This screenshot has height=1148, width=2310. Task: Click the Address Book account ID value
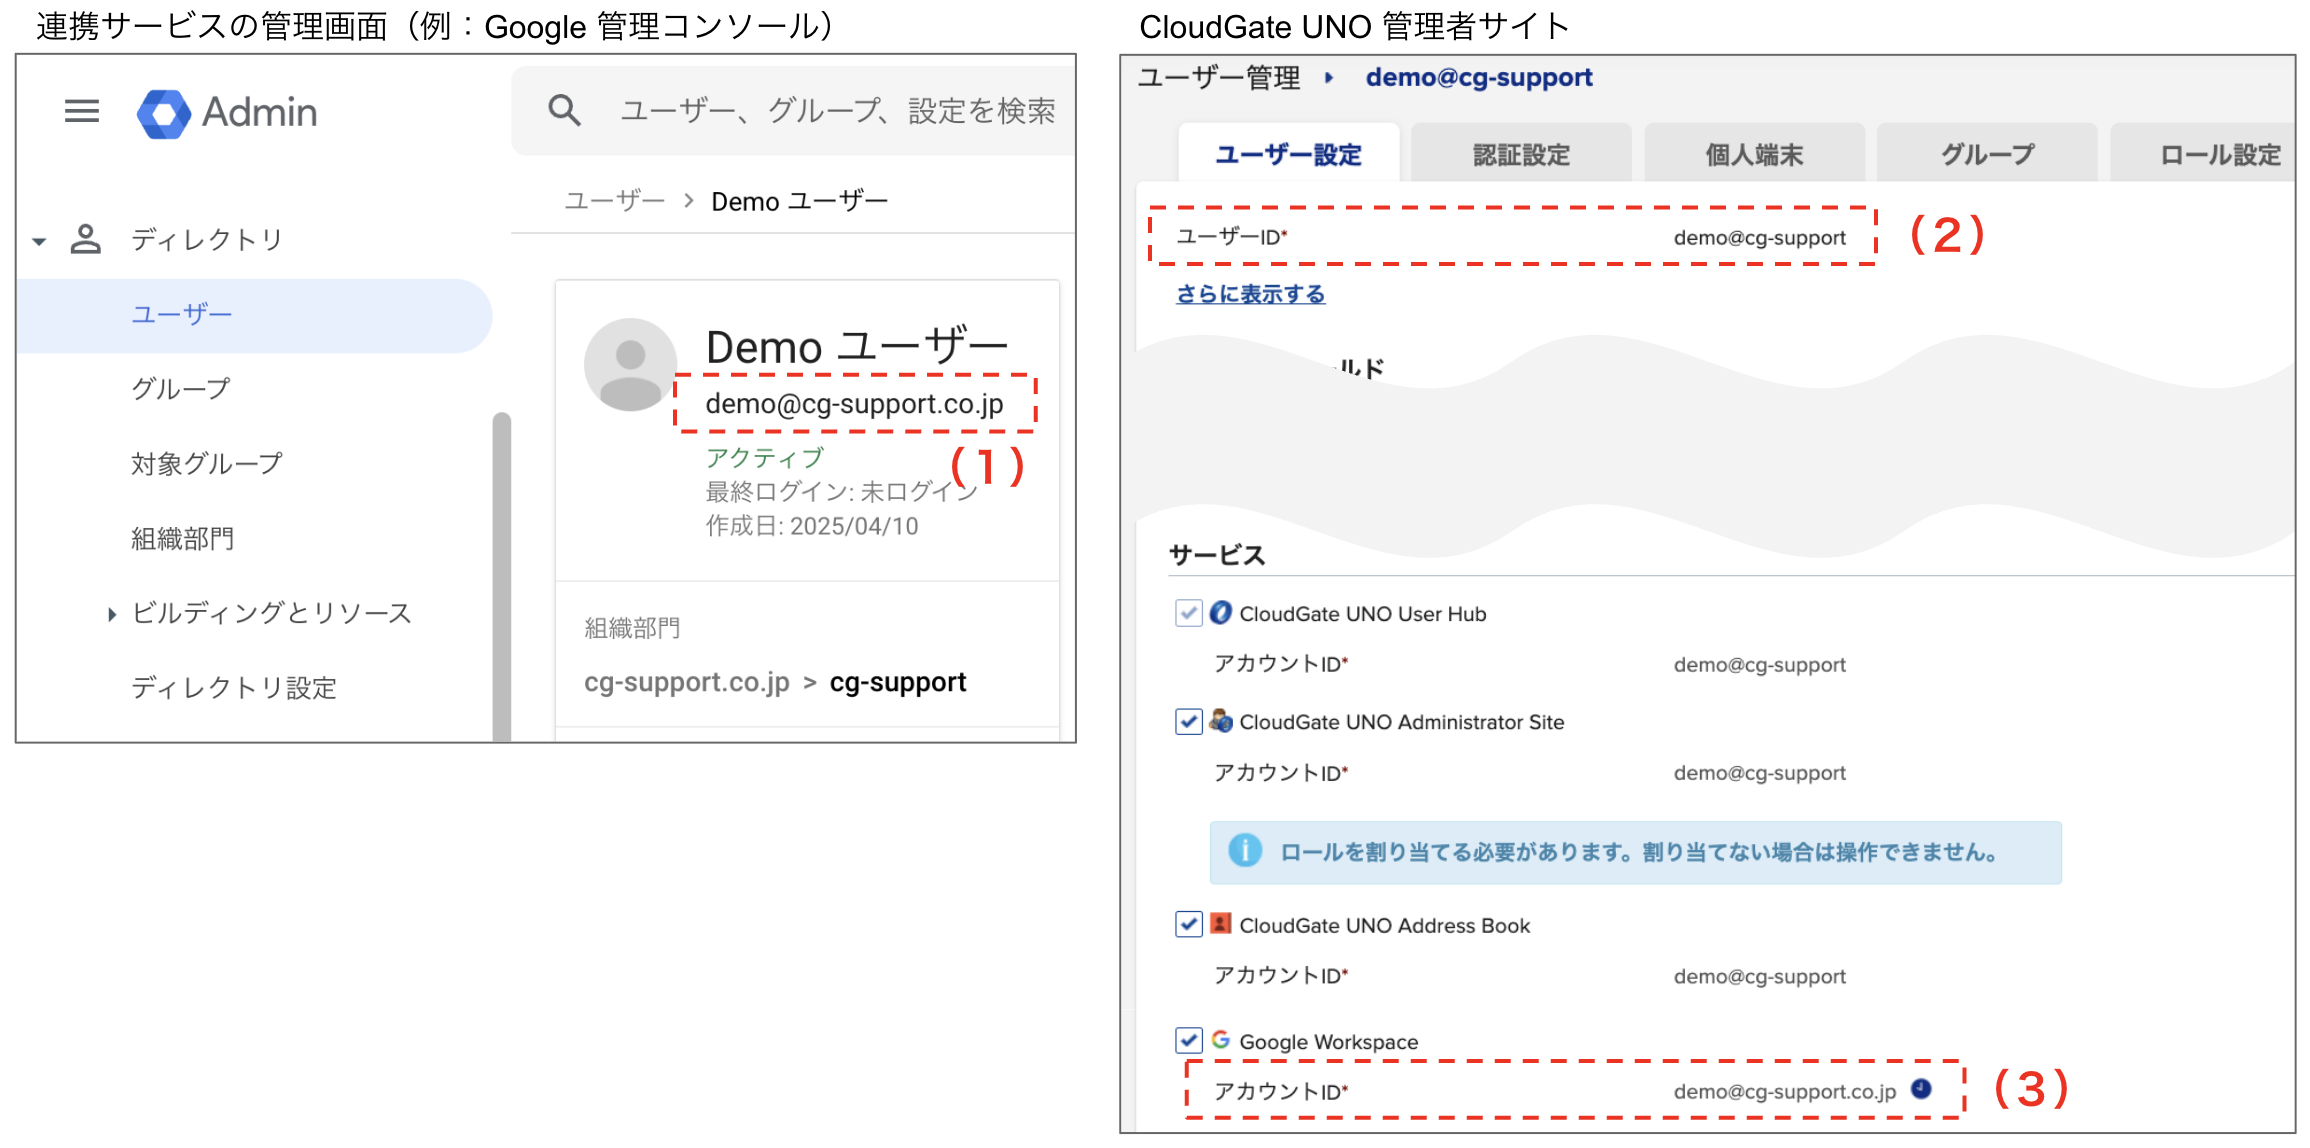[x=1759, y=976]
